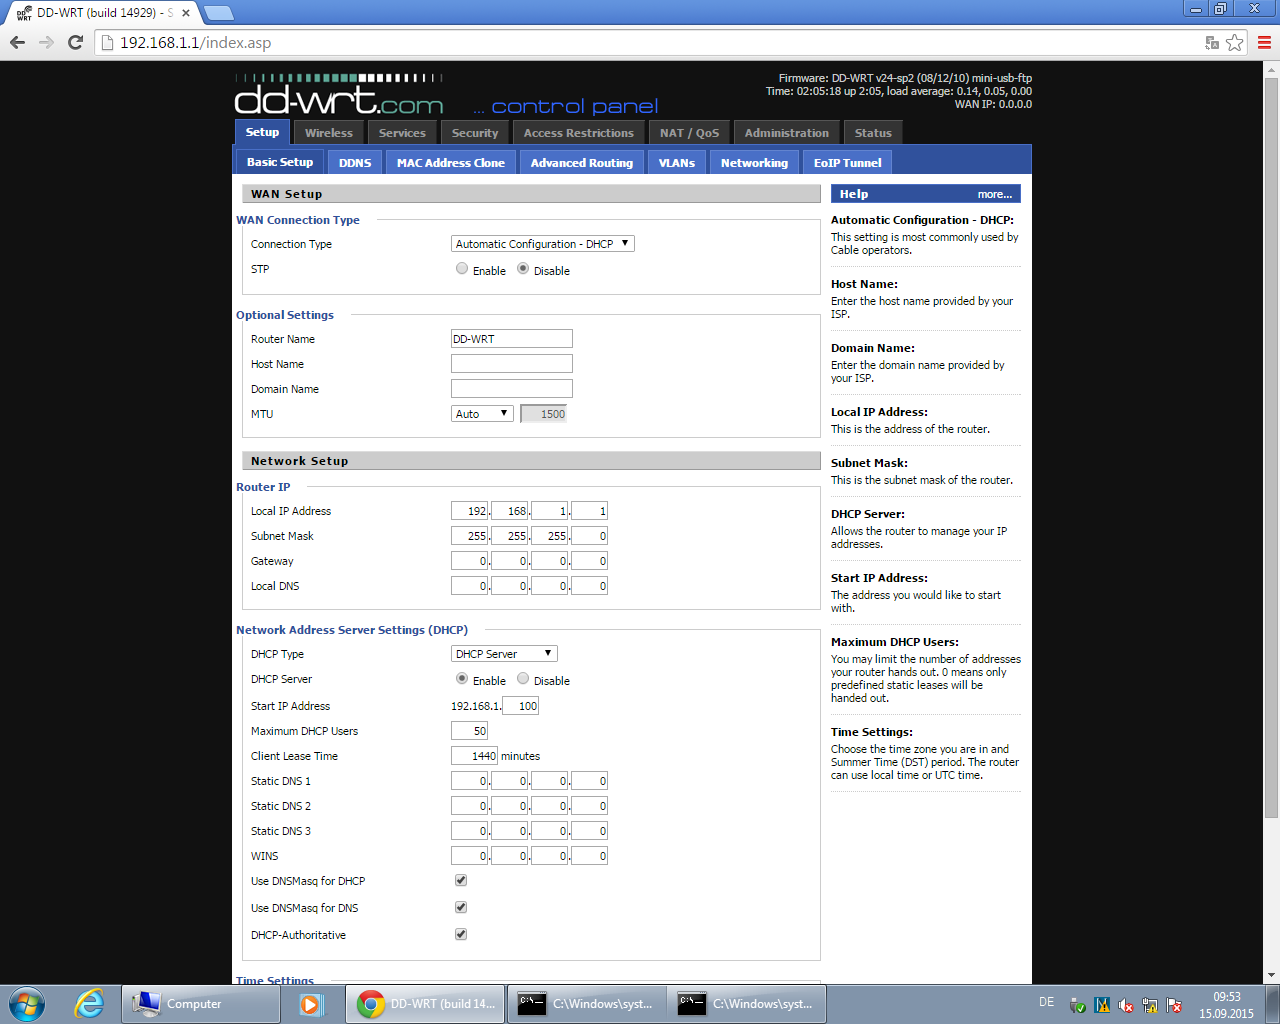Viewport: 1280px width, 1024px height.
Task: Click the Domain Name field
Action: [x=512, y=389]
